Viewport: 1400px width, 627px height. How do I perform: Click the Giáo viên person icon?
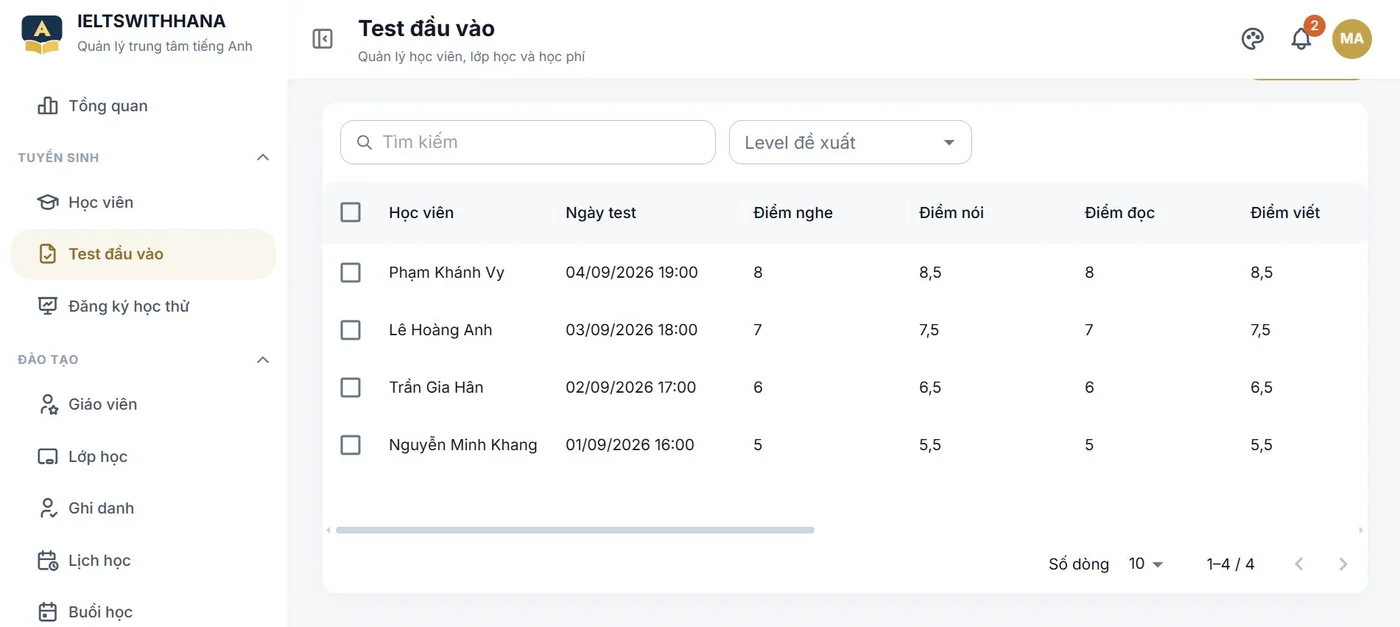(x=47, y=404)
